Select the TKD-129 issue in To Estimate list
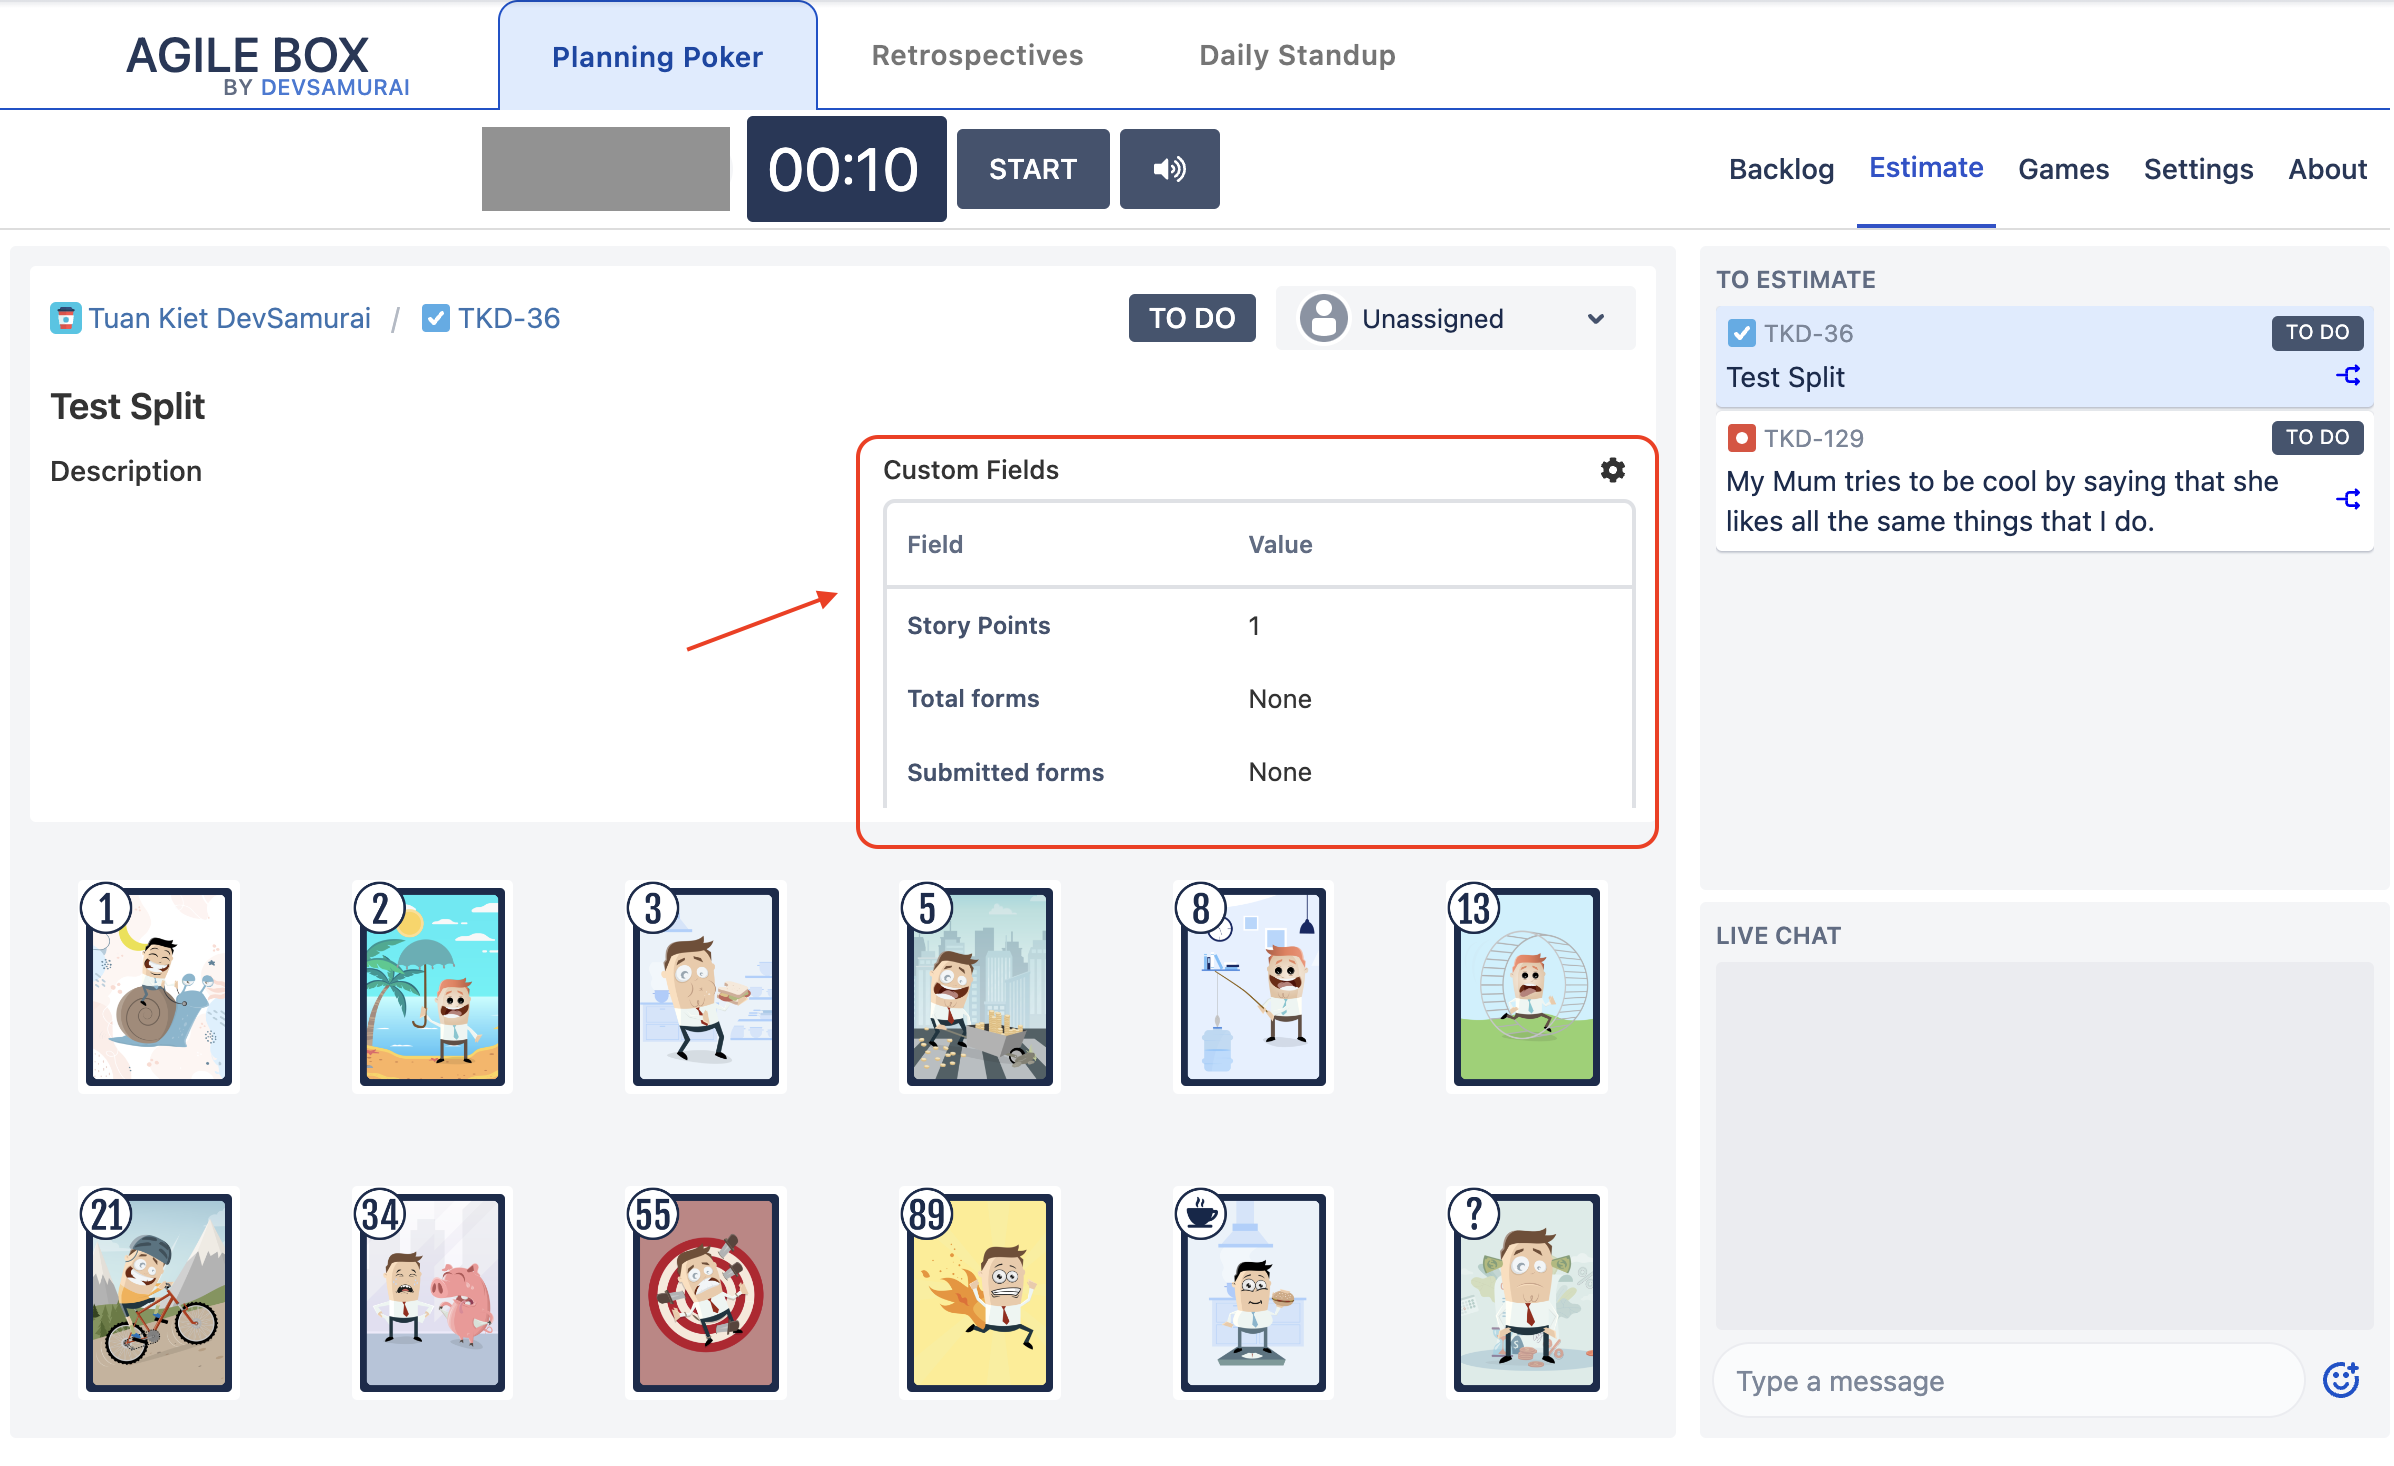This screenshot has width=2394, height=1466. pyautogui.click(x=2044, y=481)
